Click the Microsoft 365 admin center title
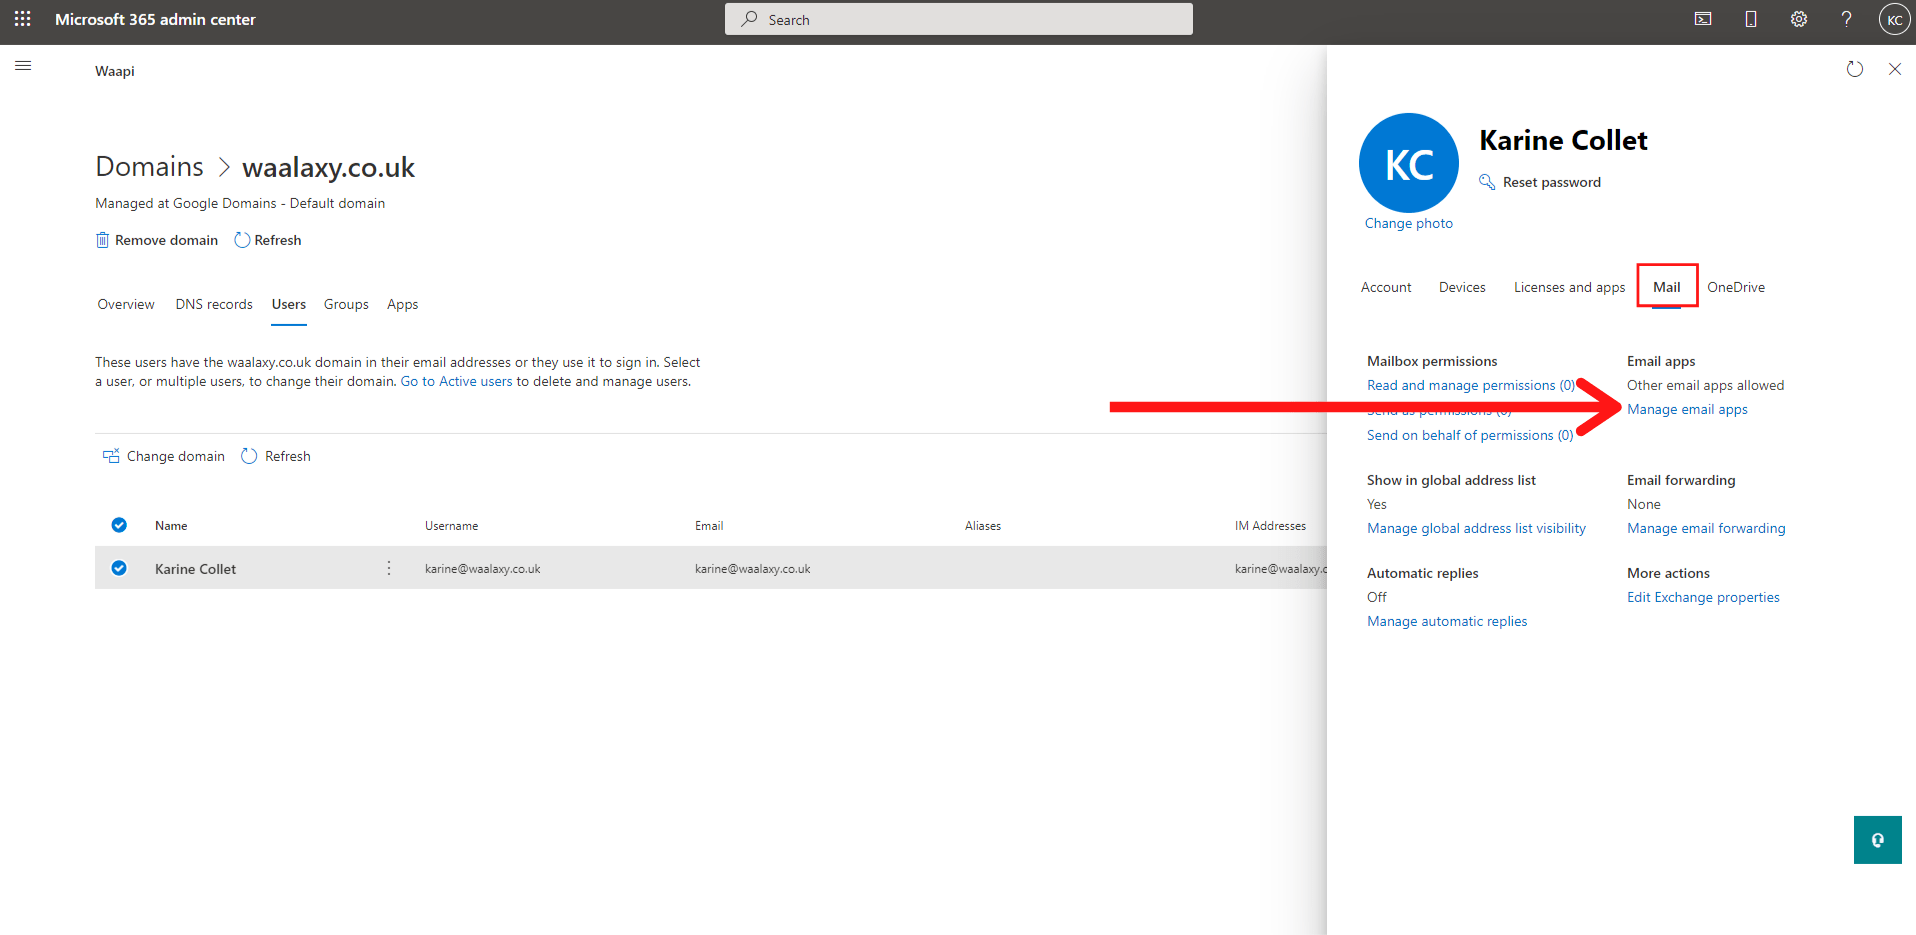Image resolution: width=1916 pixels, height=935 pixels. click(155, 19)
